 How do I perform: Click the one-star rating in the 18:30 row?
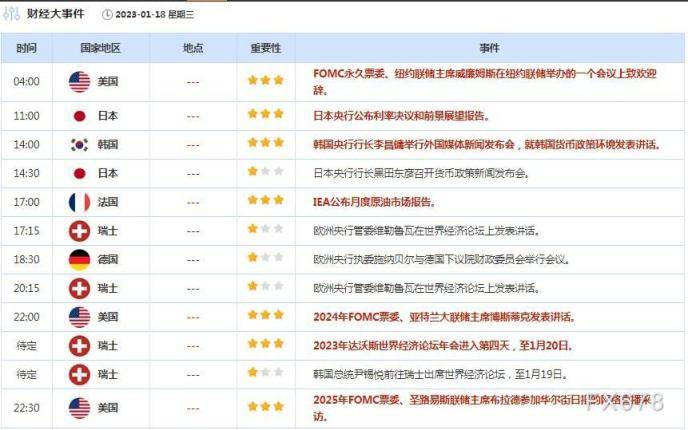pos(265,258)
